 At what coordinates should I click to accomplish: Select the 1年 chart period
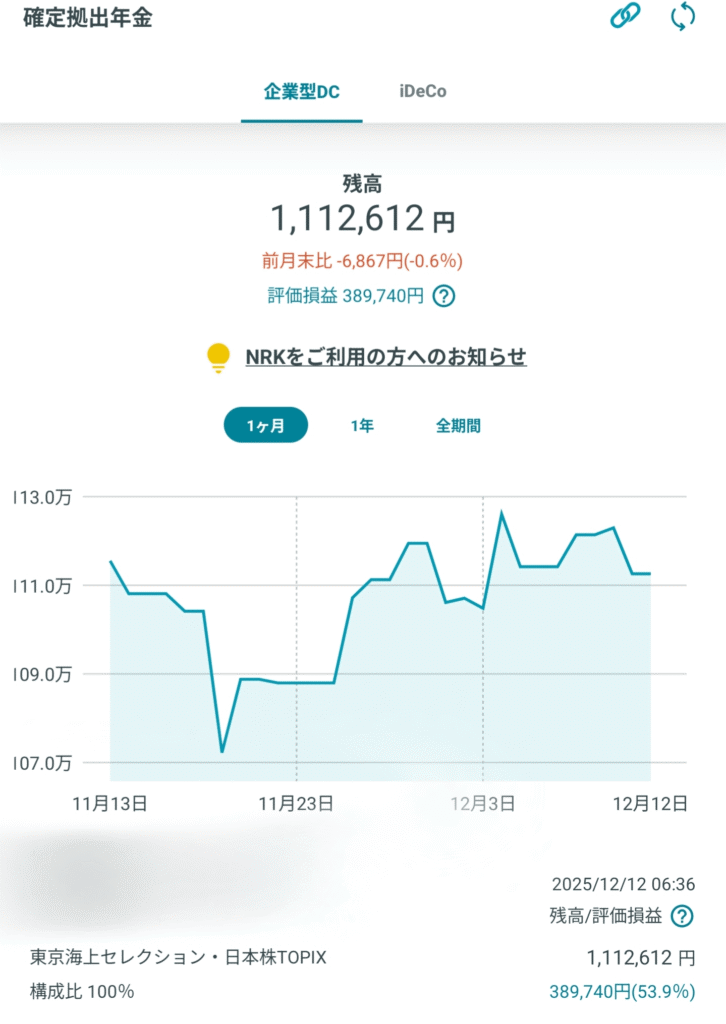click(362, 426)
